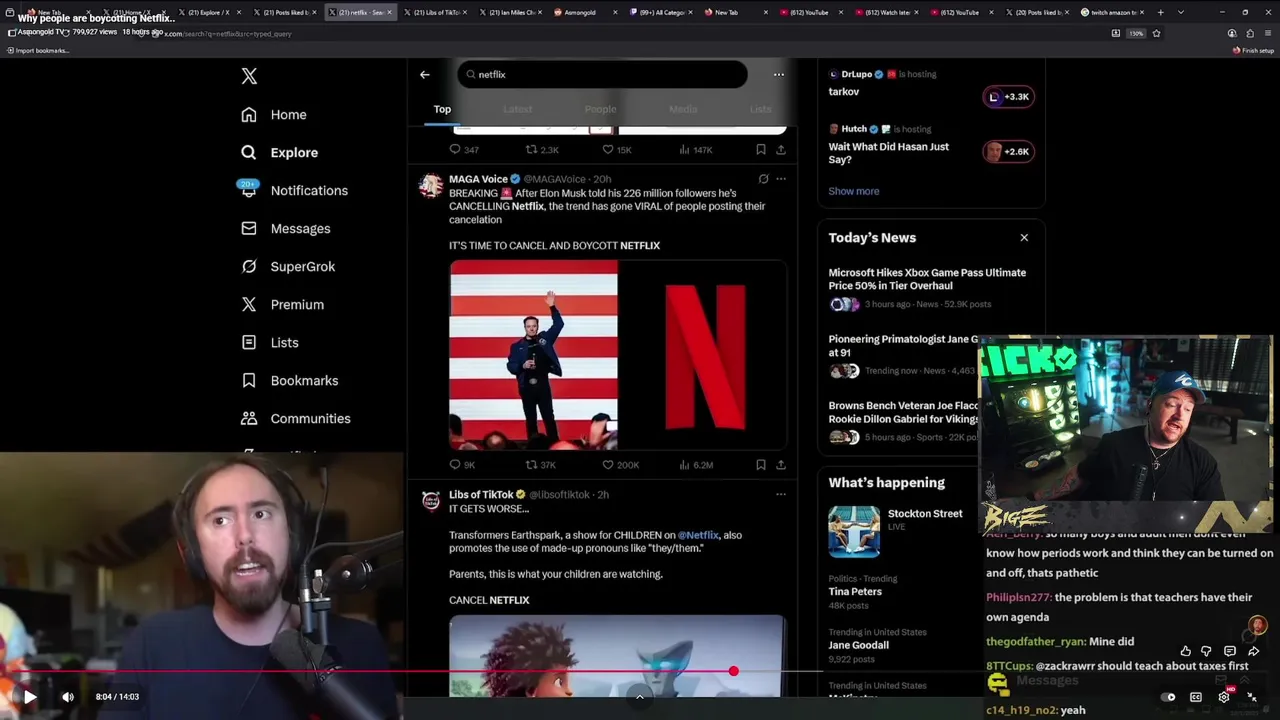
Task: Repost the MAGA Voice post with 37K reposts
Action: (541, 465)
